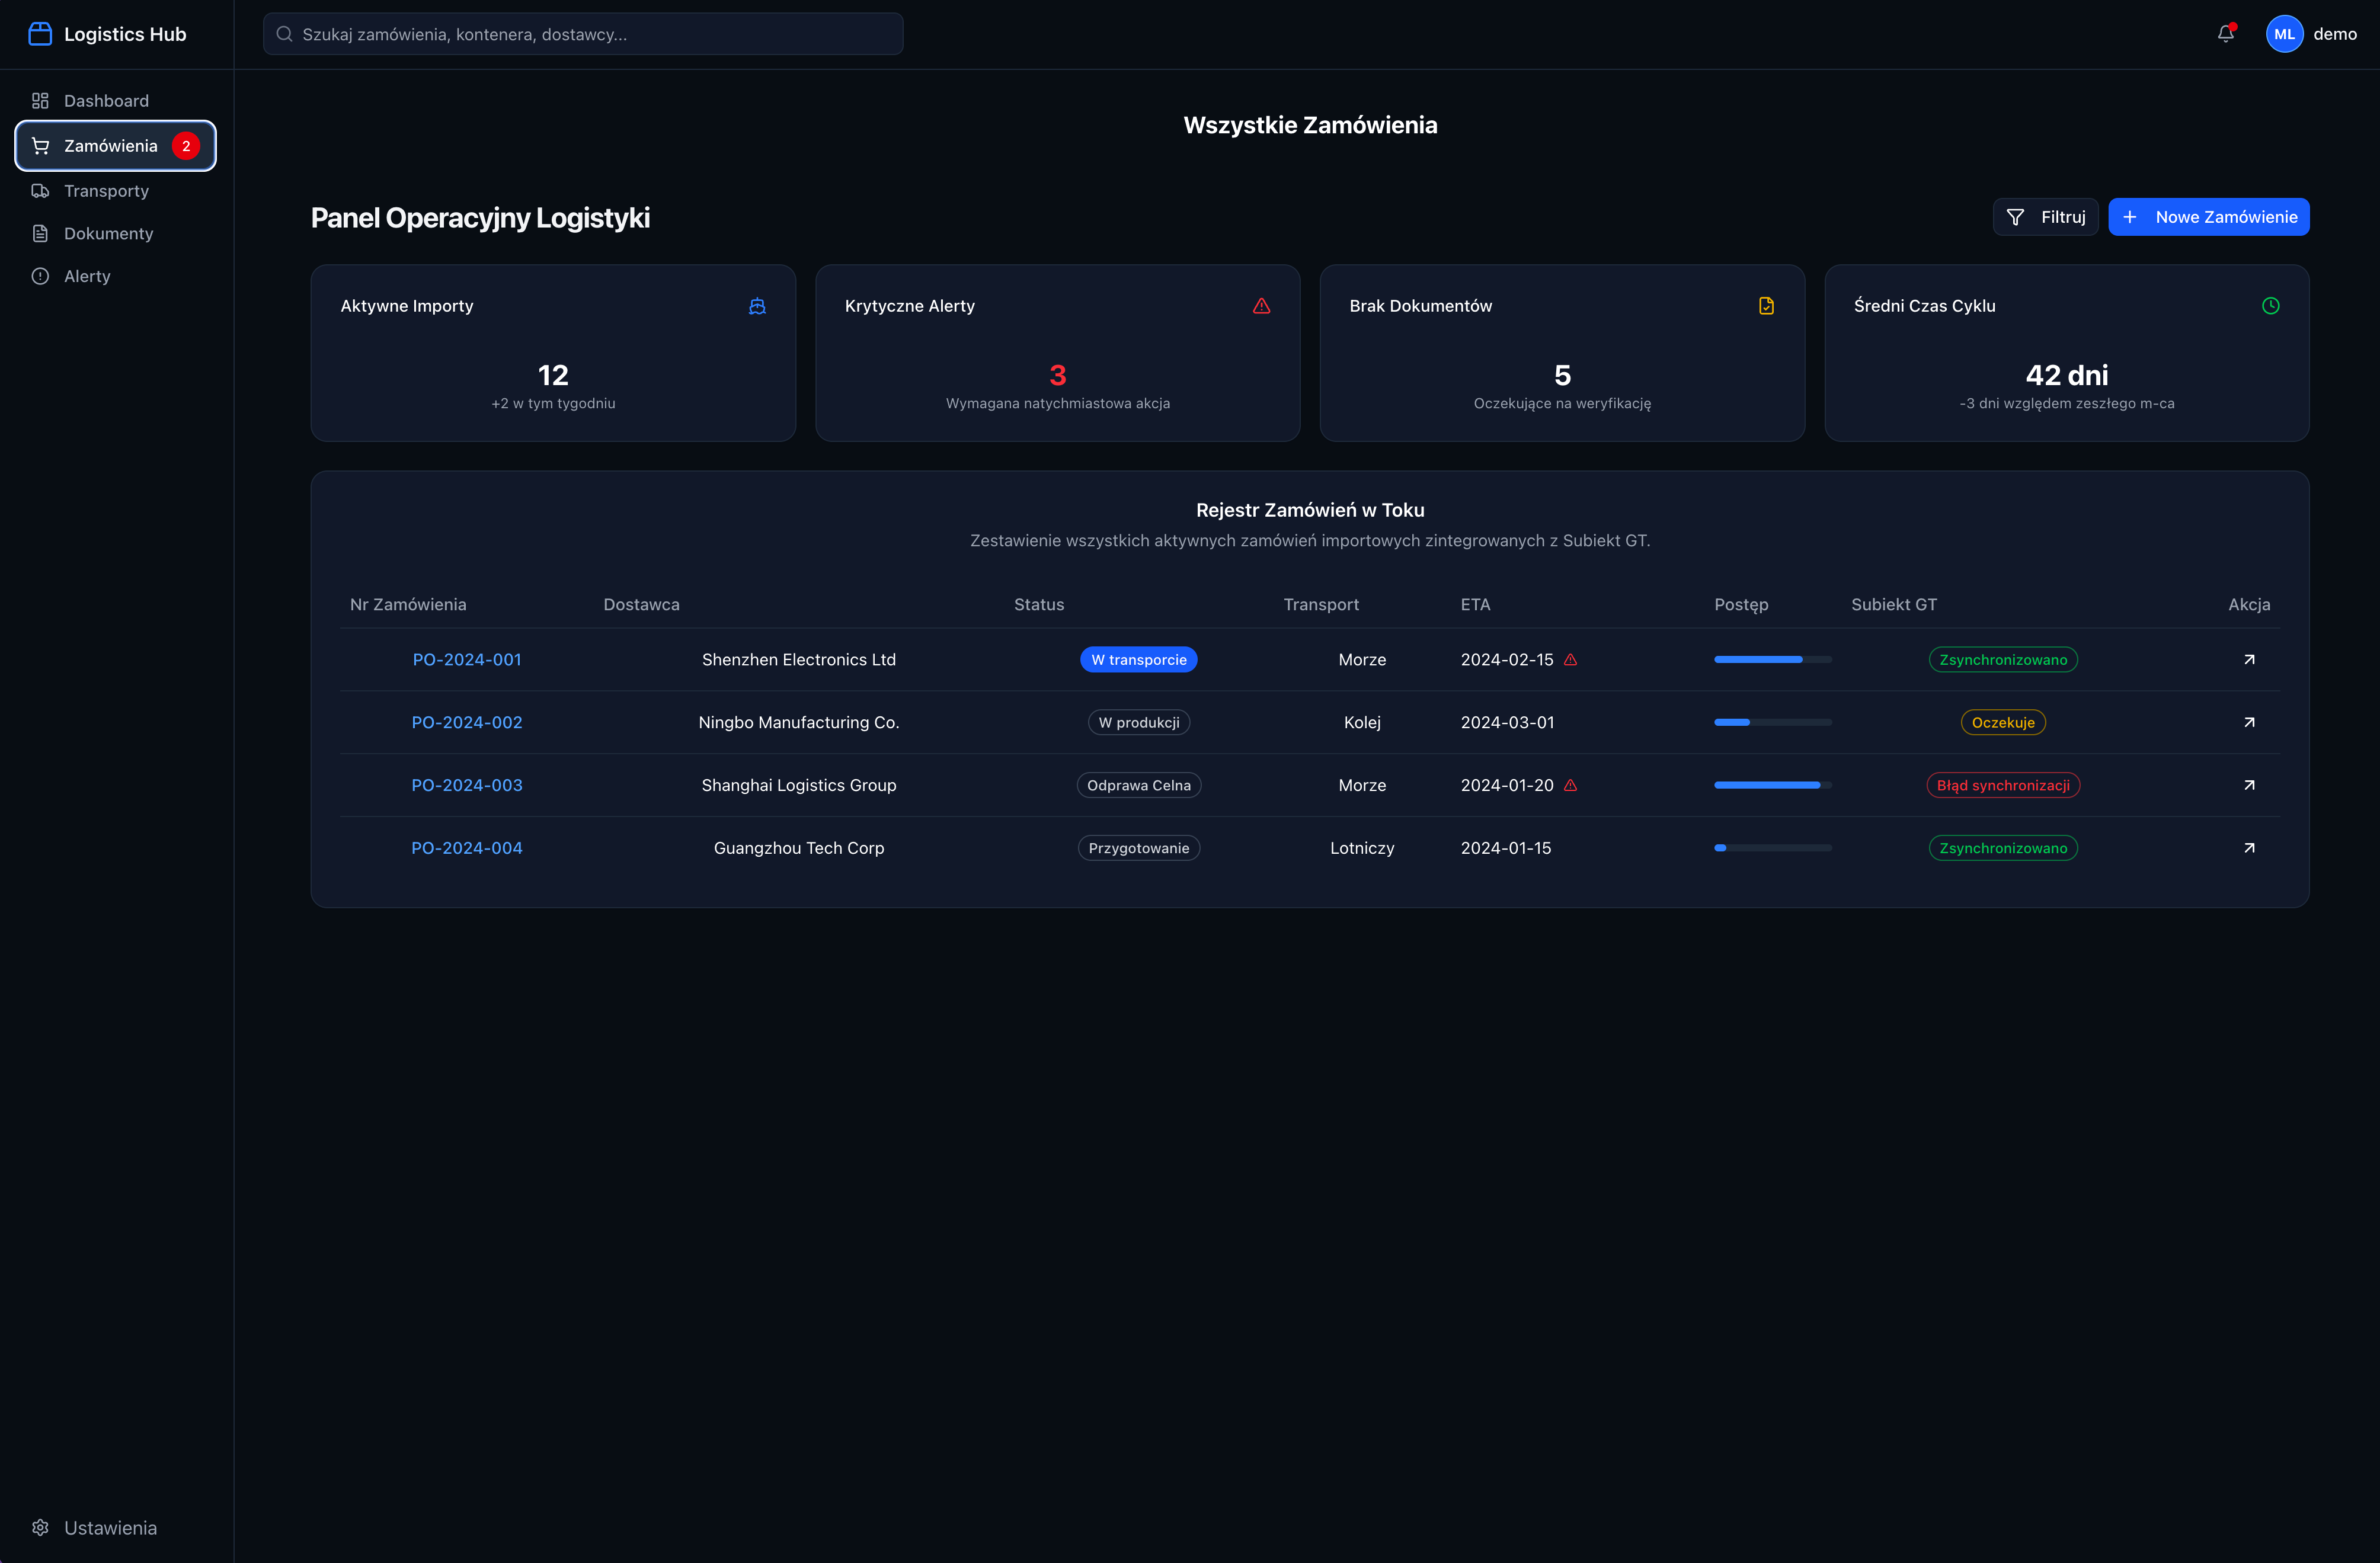The height and width of the screenshot is (1563, 2380).
Task: Open details arrow for PO-2024-004
Action: (x=2249, y=848)
